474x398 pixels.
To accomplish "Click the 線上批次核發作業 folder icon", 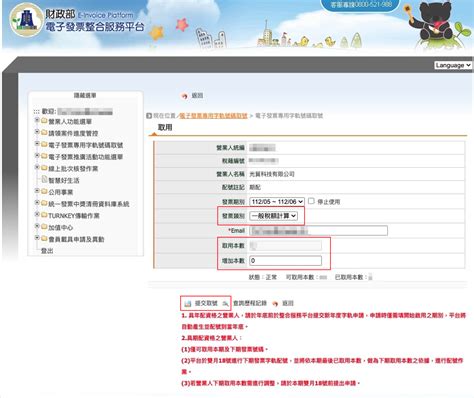I will (44, 168).
